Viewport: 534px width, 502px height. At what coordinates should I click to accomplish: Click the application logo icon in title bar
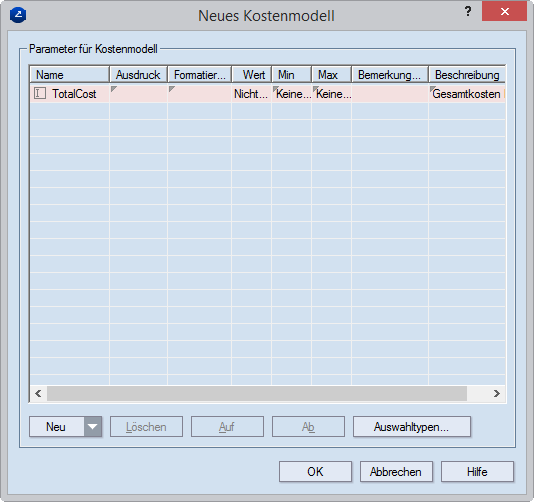click(18, 15)
